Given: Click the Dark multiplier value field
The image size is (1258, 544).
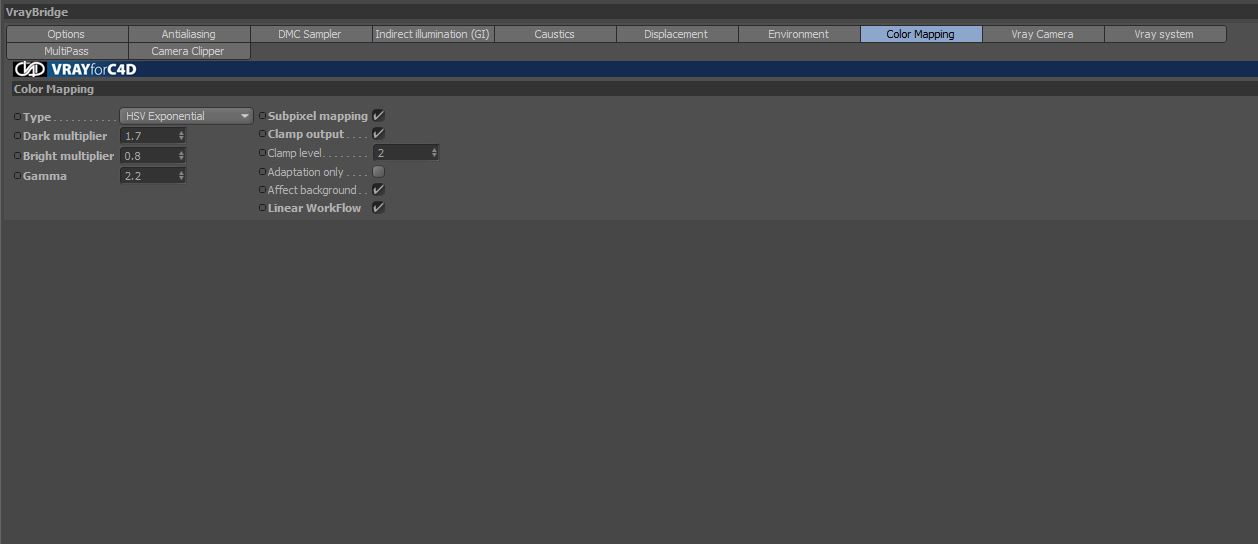Looking at the screenshot, I should [x=153, y=136].
